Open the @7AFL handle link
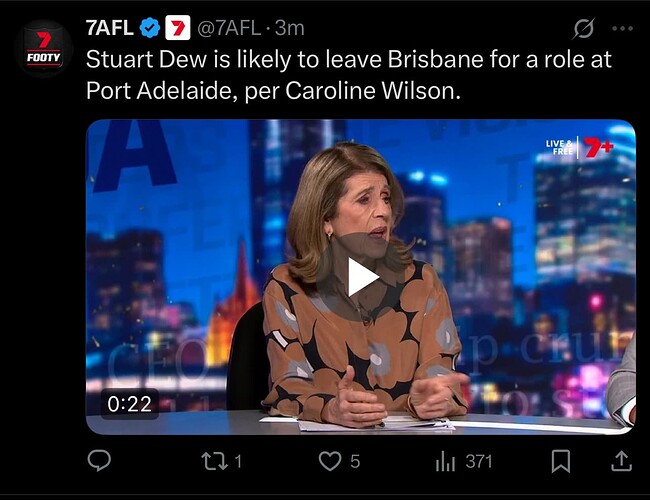The image size is (650, 500). click(229, 28)
